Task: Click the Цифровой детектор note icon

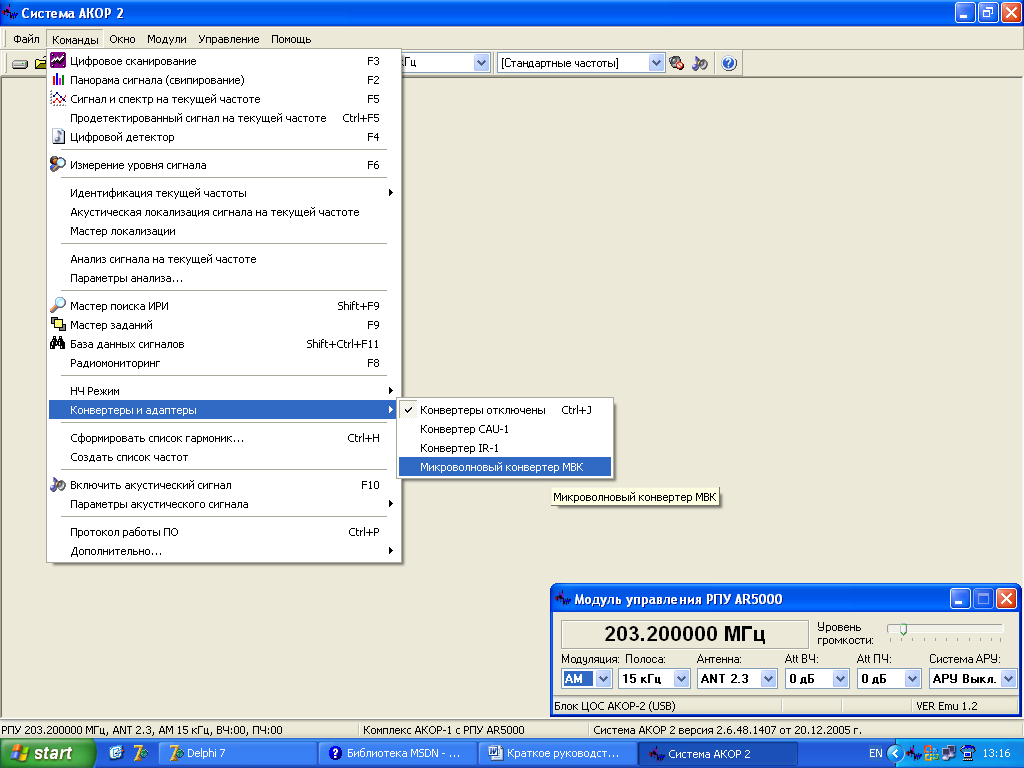Action: [58, 136]
